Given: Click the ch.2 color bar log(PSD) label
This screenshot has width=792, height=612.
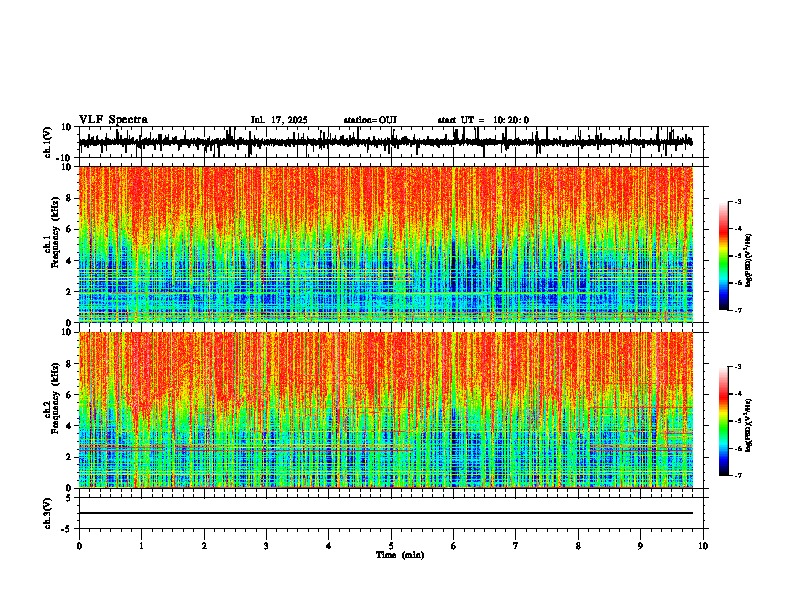Looking at the screenshot, I should click(x=749, y=425).
